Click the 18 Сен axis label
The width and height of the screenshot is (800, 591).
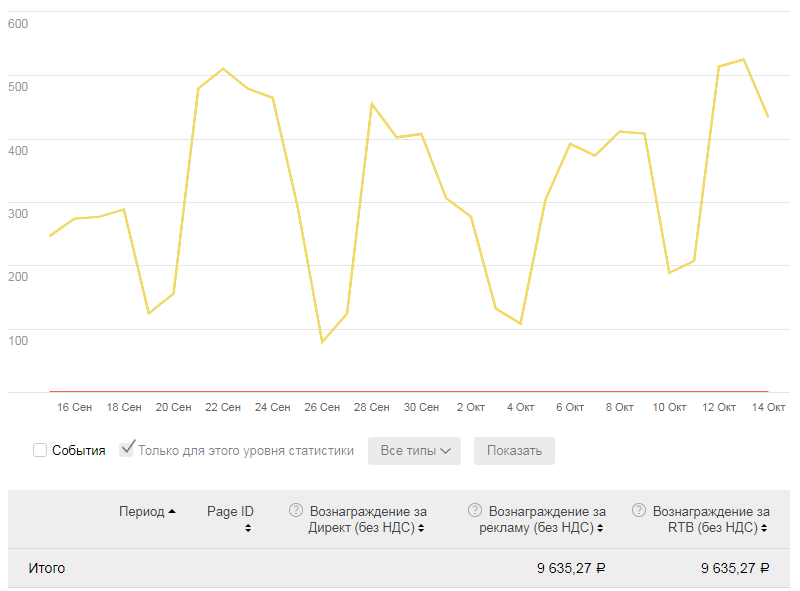click(x=124, y=407)
